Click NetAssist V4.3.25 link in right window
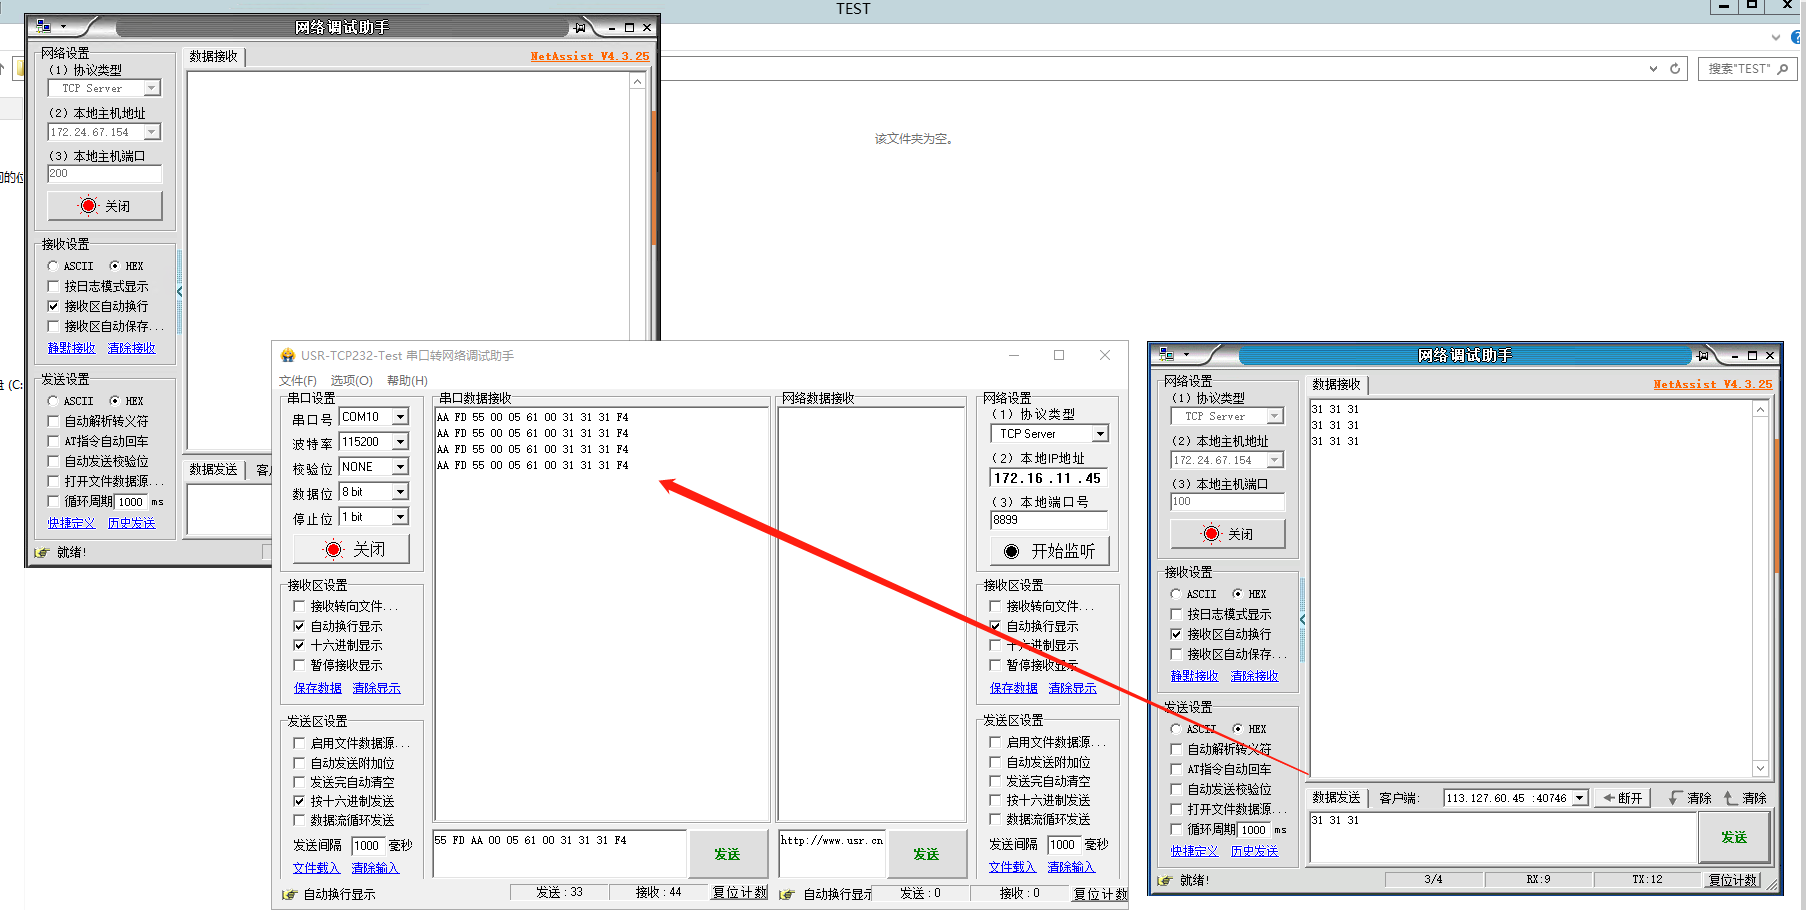This screenshot has height=910, width=1806. pos(1712,384)
